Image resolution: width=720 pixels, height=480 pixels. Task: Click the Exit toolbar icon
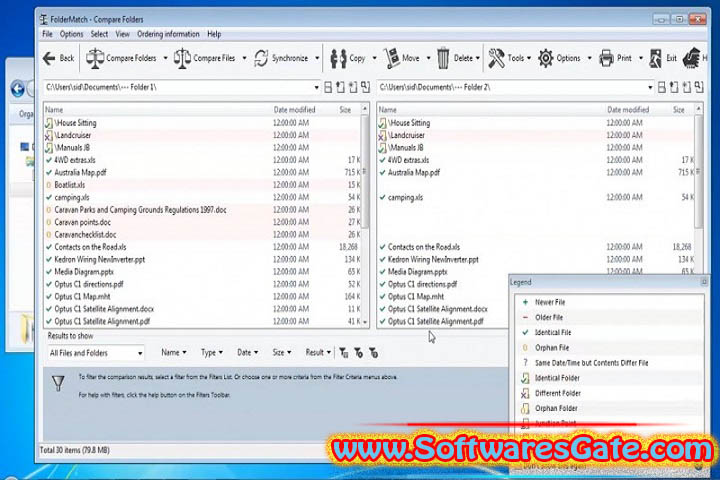pyautogui.click(x=656, y=58)
